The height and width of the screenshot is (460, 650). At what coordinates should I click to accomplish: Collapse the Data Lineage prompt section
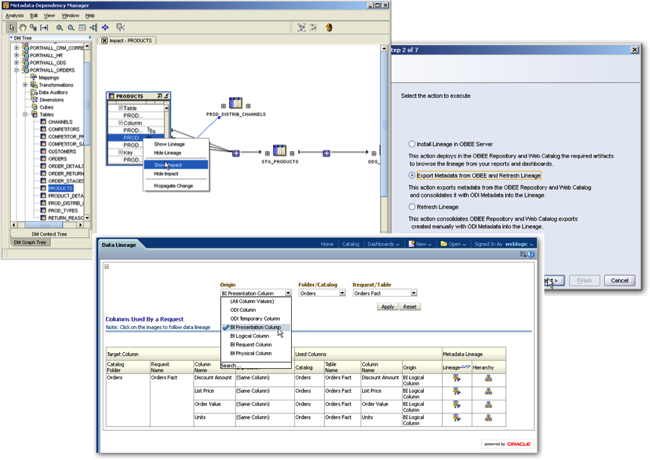tap(107, 266)
